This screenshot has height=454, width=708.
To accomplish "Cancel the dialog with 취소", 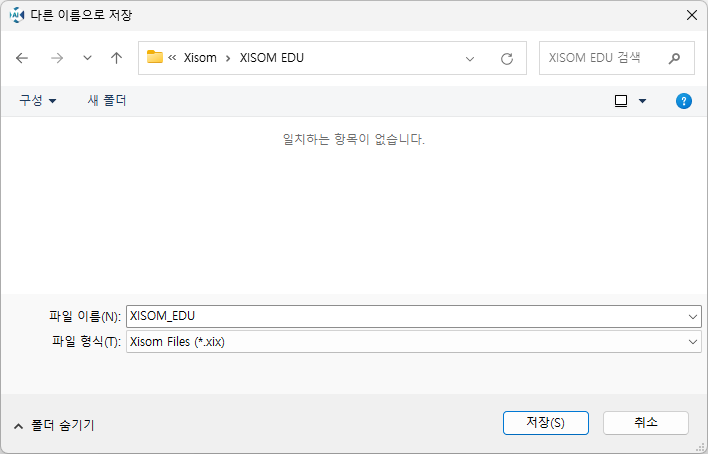I will (646, 423).
